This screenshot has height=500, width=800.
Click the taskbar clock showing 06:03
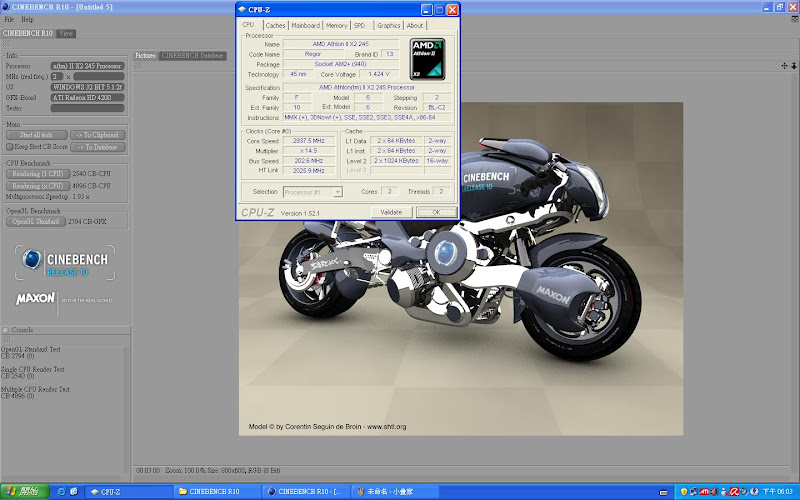pyautogui.click(x=778, y=492)
